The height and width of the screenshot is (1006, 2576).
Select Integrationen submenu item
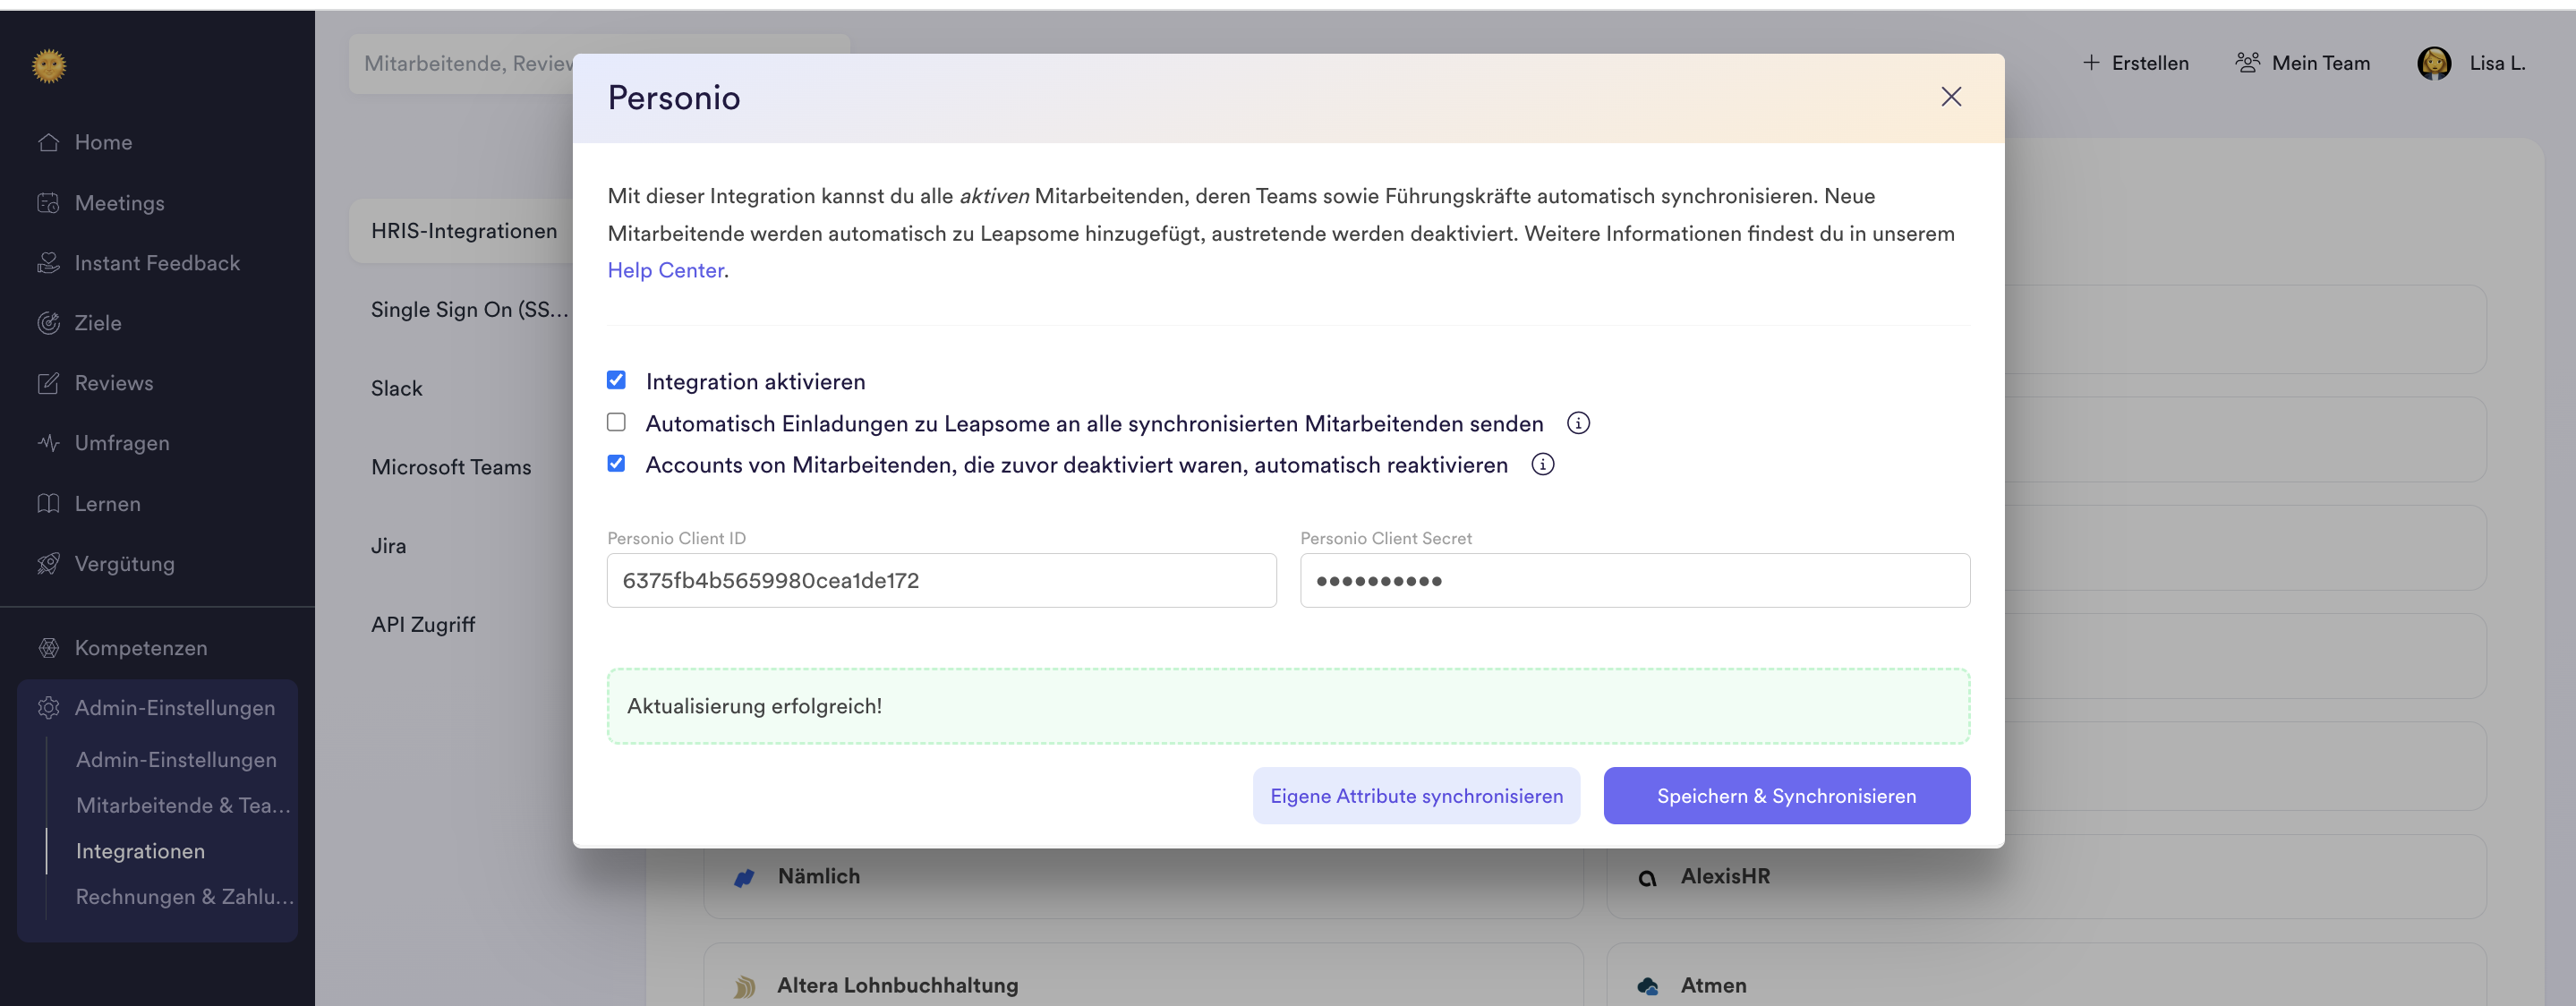point(140,852)
